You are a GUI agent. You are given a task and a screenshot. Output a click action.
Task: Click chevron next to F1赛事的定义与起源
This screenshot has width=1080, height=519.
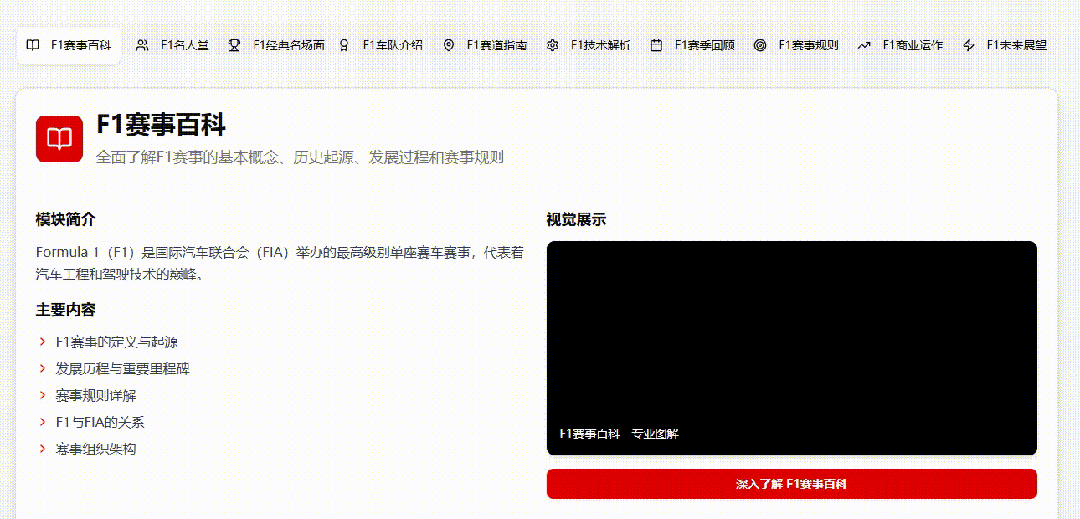pos(43,341)
